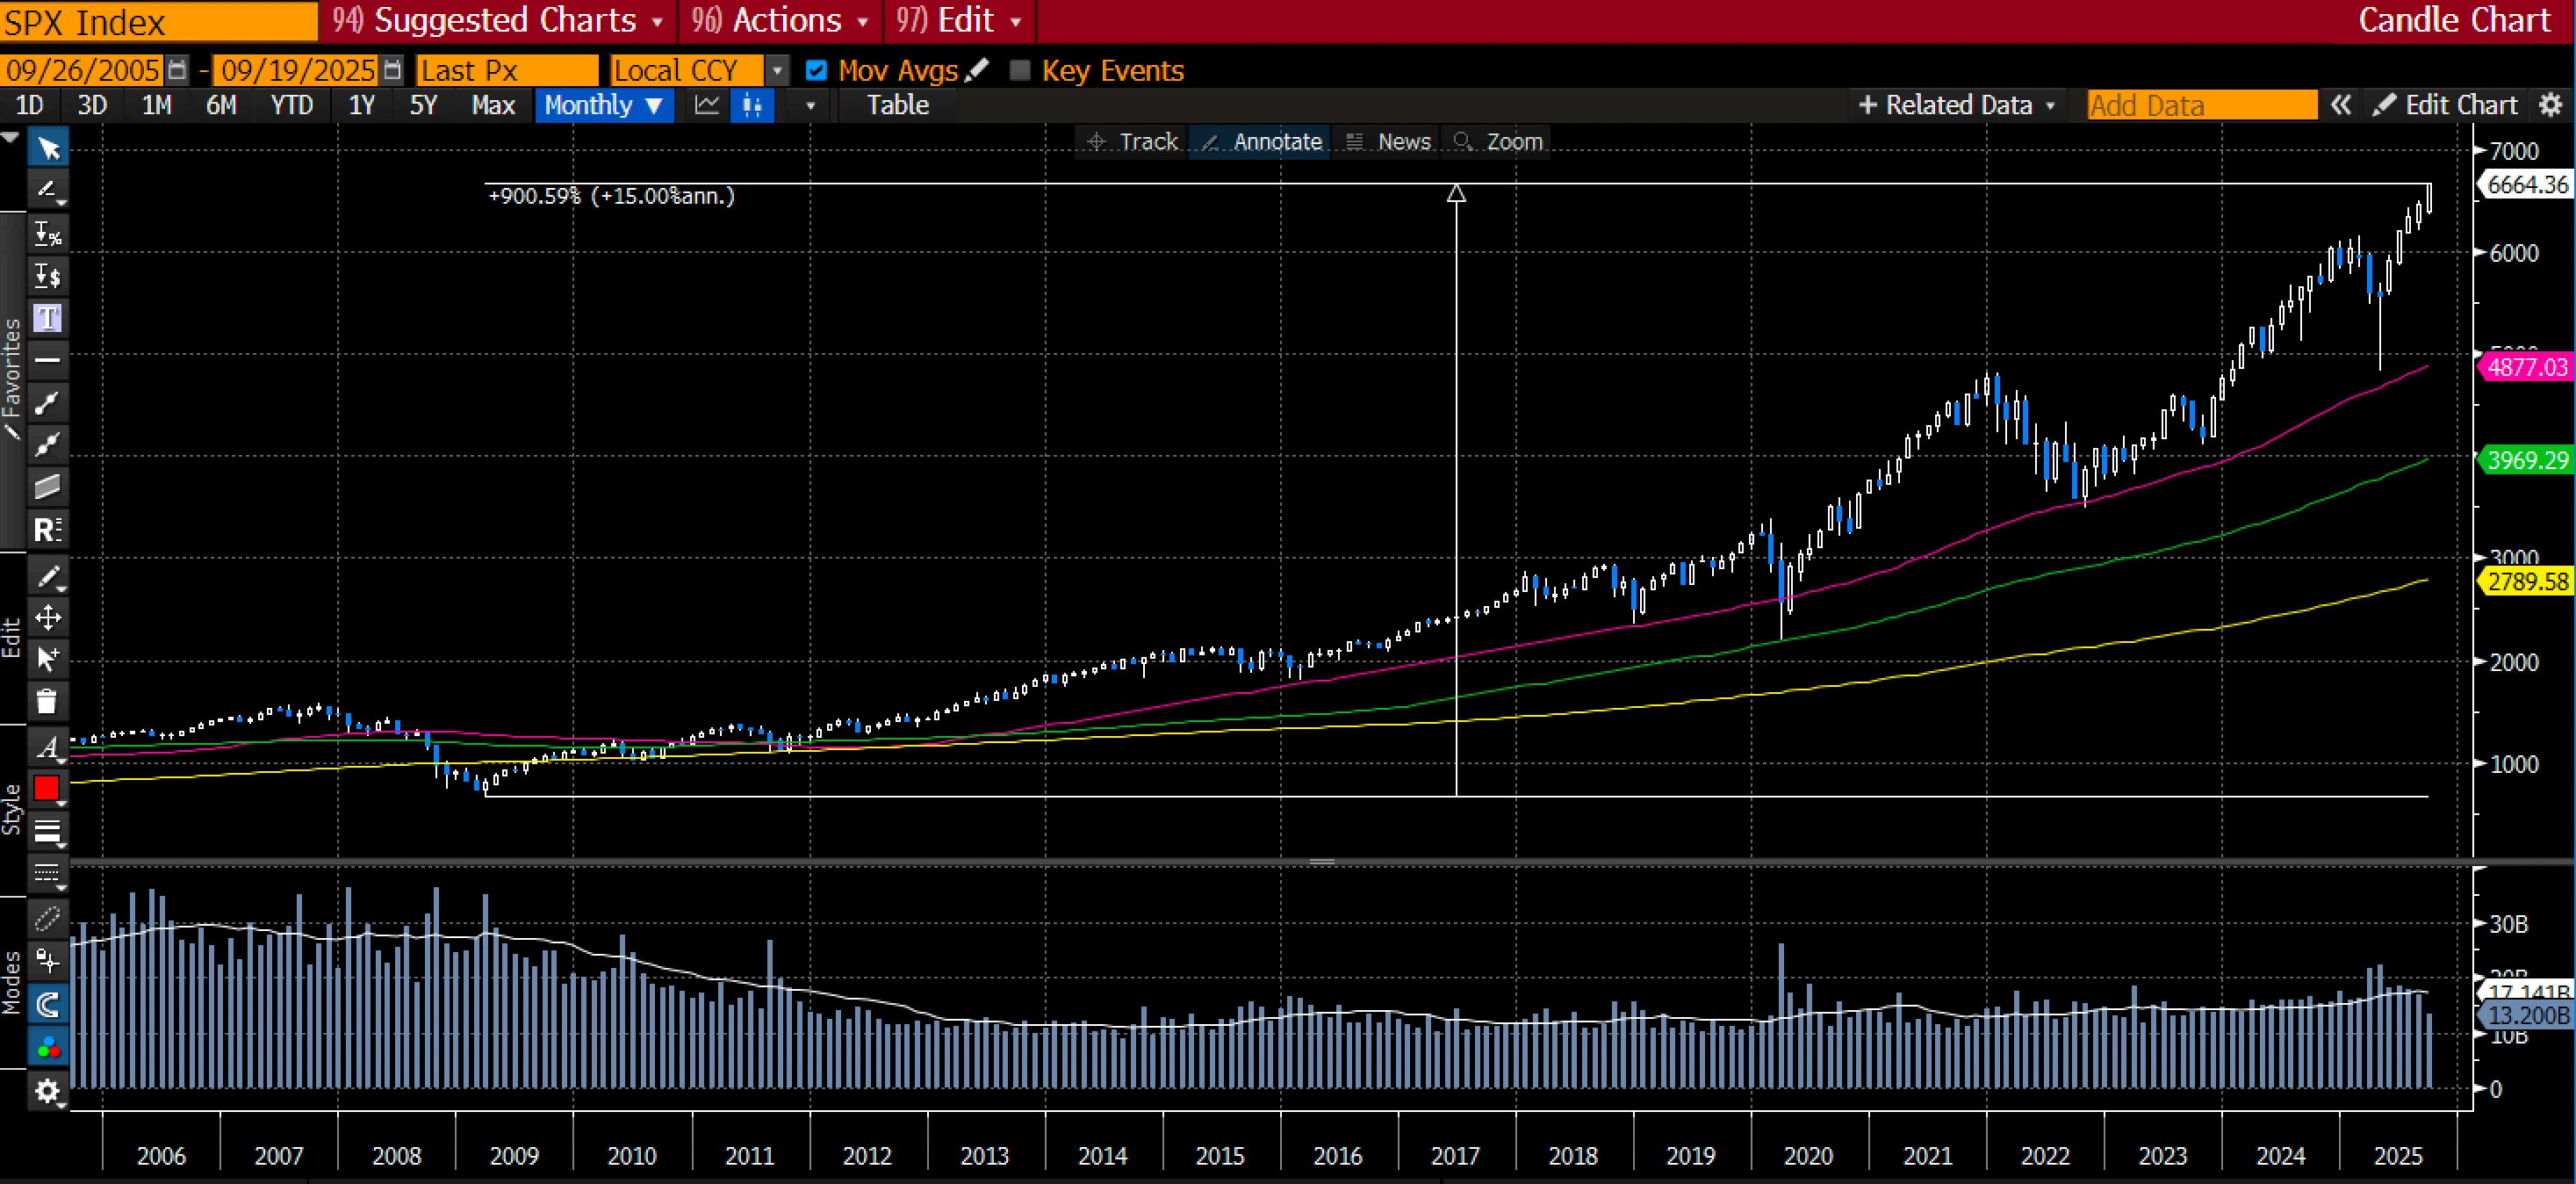
Task: Select the percent change measure tool
Action: click(x=47, y=234)
